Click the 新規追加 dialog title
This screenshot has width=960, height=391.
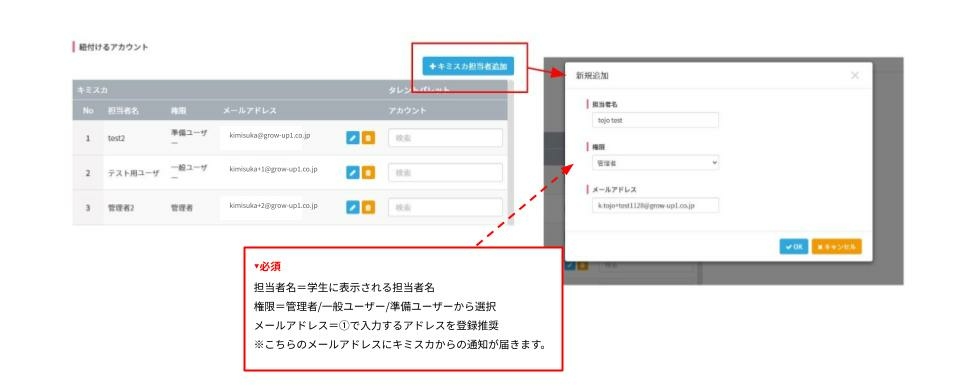[x=592, y=76]
